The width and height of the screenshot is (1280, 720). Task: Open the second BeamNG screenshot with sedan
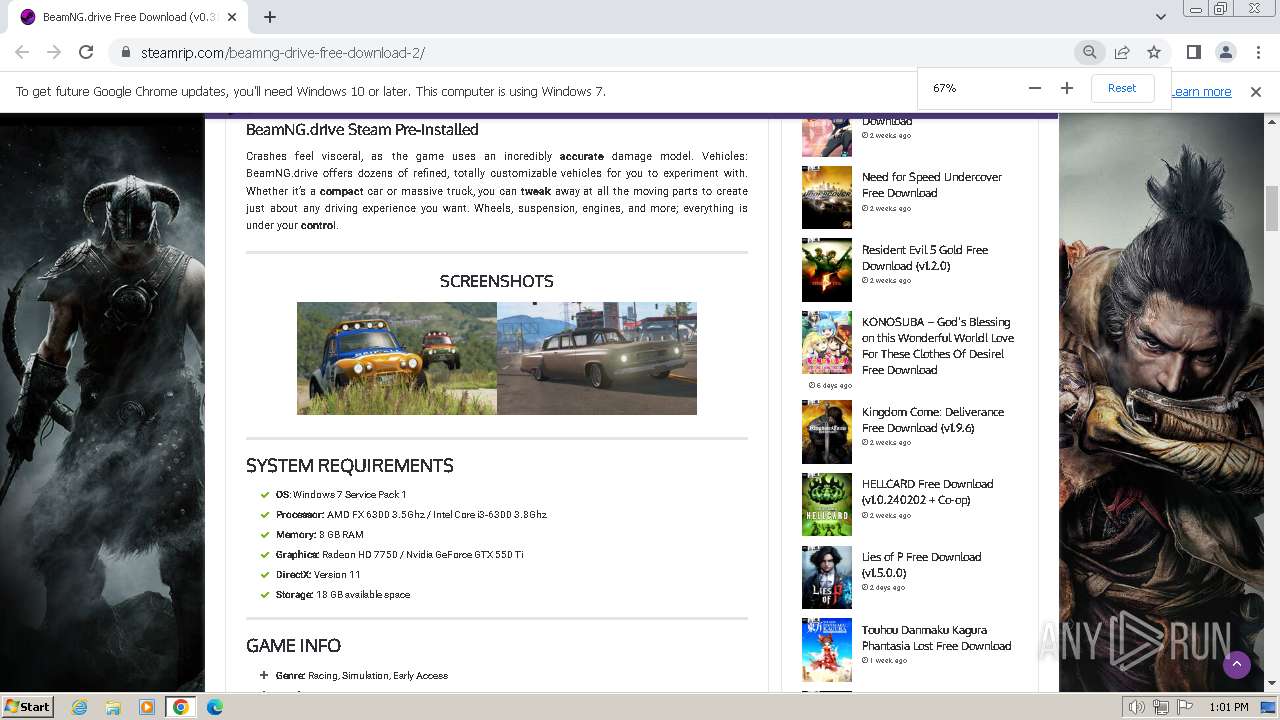coord(597,358)
